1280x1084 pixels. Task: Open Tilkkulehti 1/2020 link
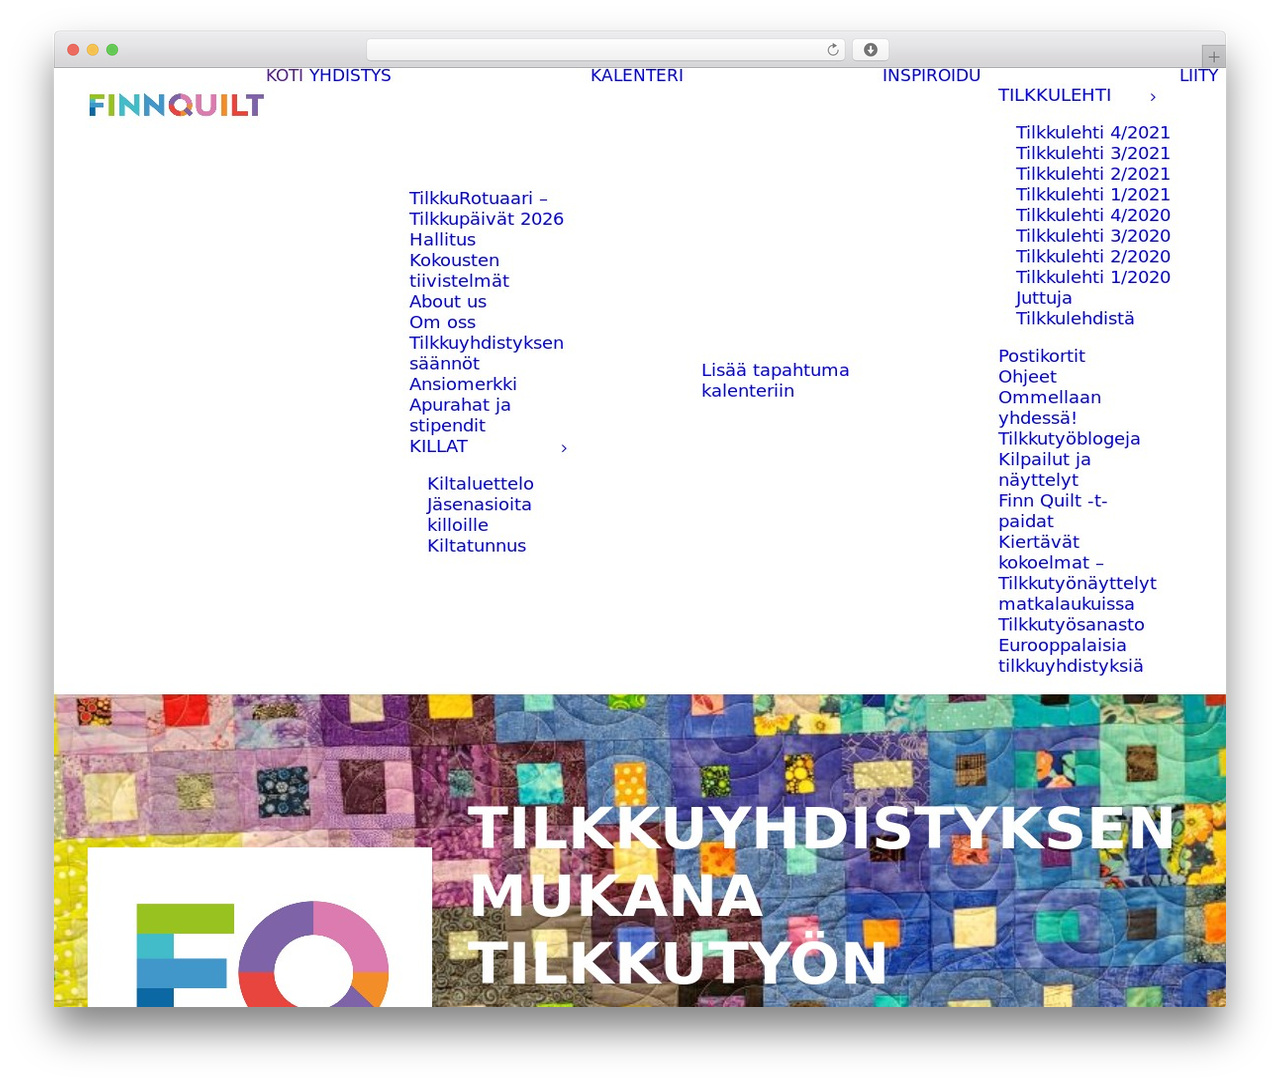[x=1093, y=277]
